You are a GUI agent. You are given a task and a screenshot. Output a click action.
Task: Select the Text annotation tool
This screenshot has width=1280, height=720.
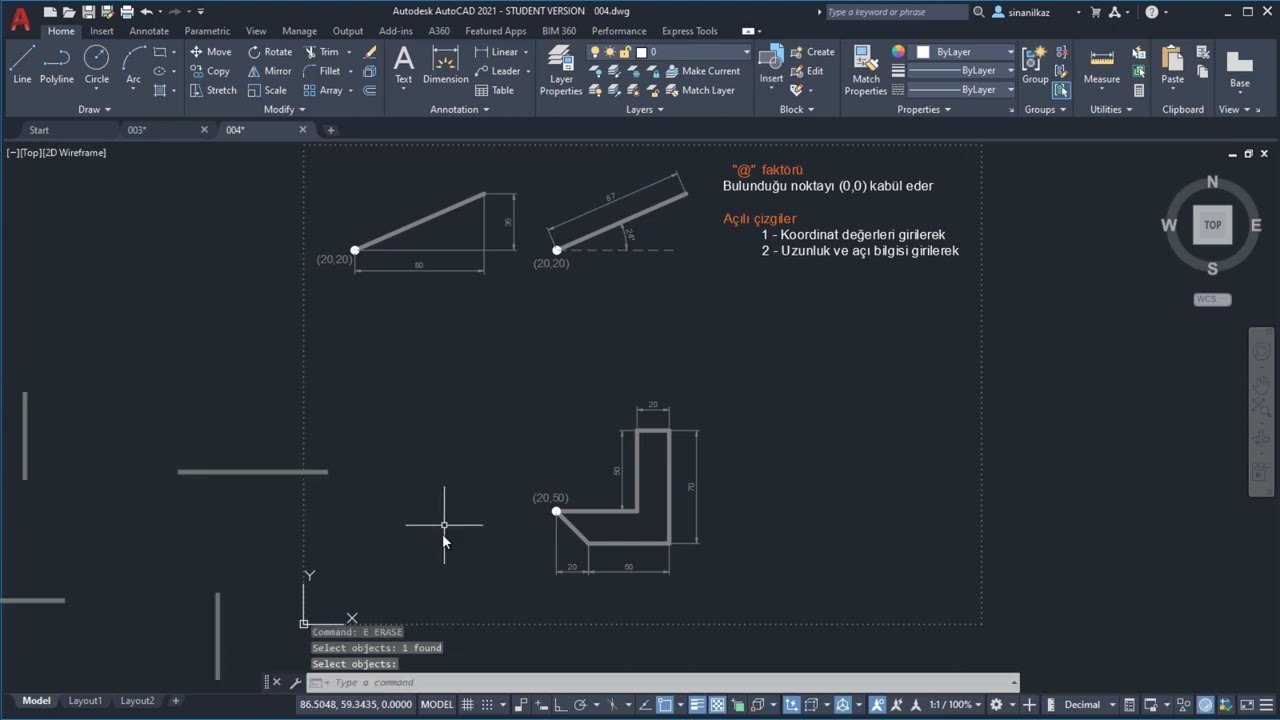(x=403, y=65)
